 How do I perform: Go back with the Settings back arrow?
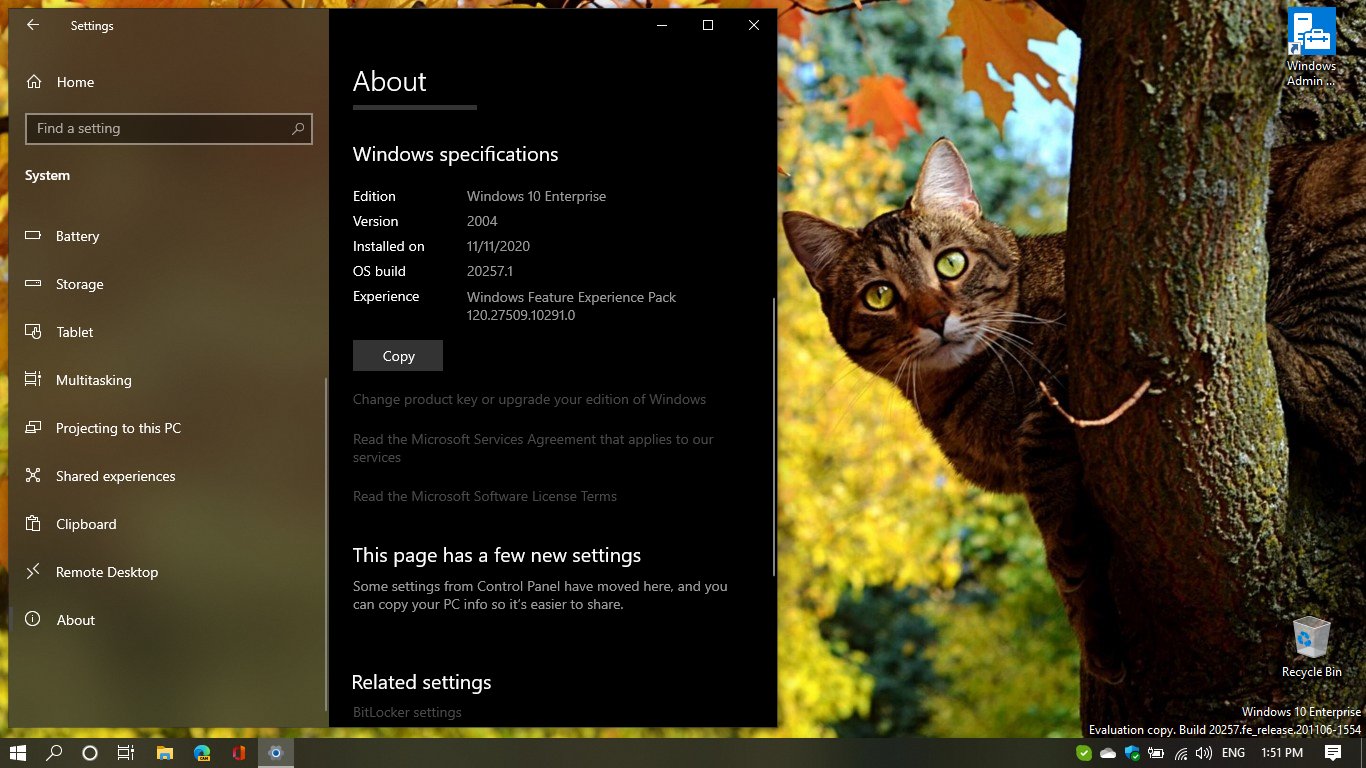coord(33,25)
